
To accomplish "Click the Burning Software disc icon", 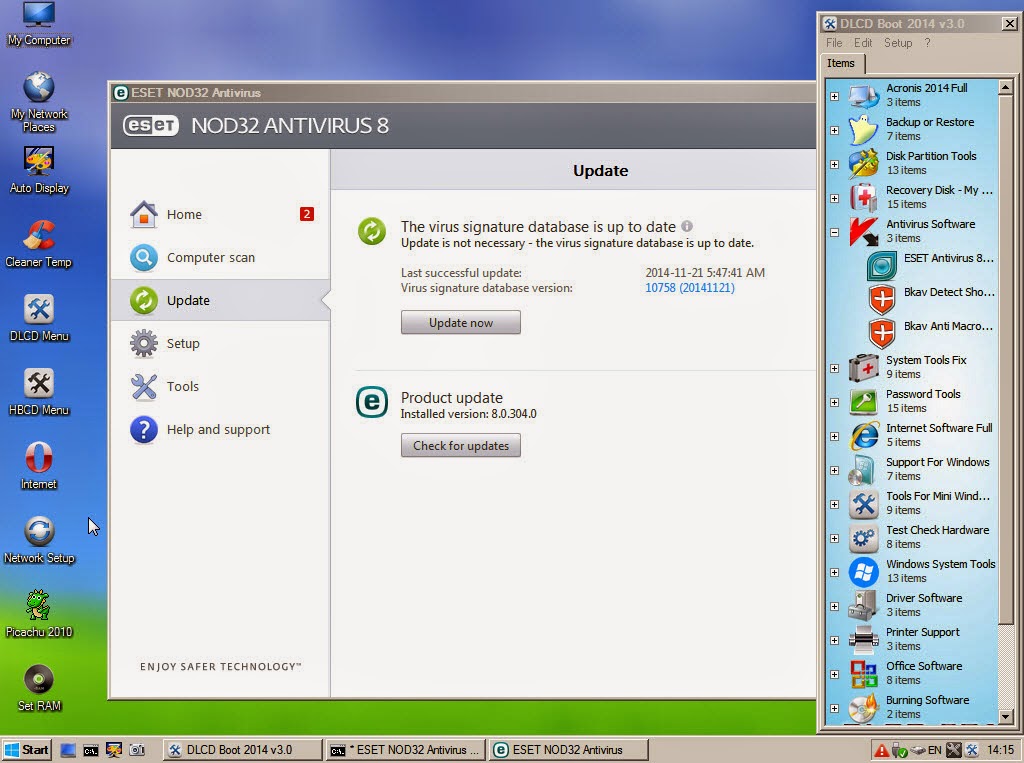I will point(863,707).
